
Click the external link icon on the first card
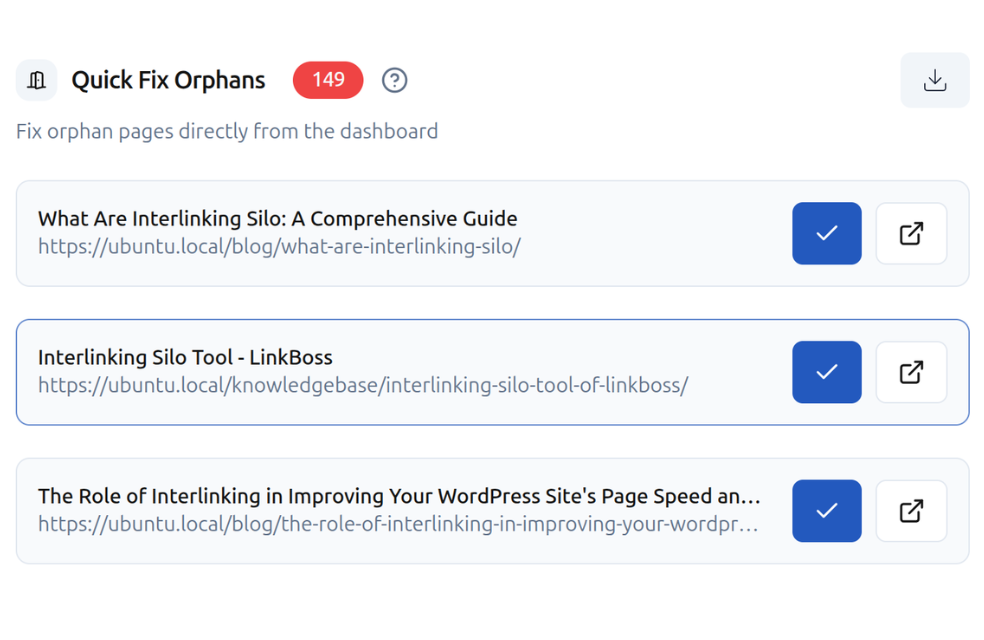coord(911,233)
